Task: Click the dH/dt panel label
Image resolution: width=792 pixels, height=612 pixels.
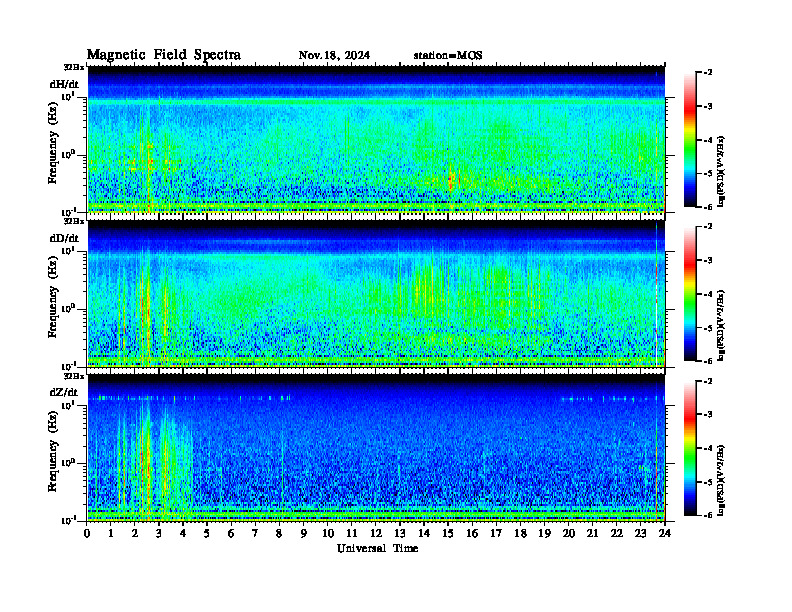Action: [64, 84]
